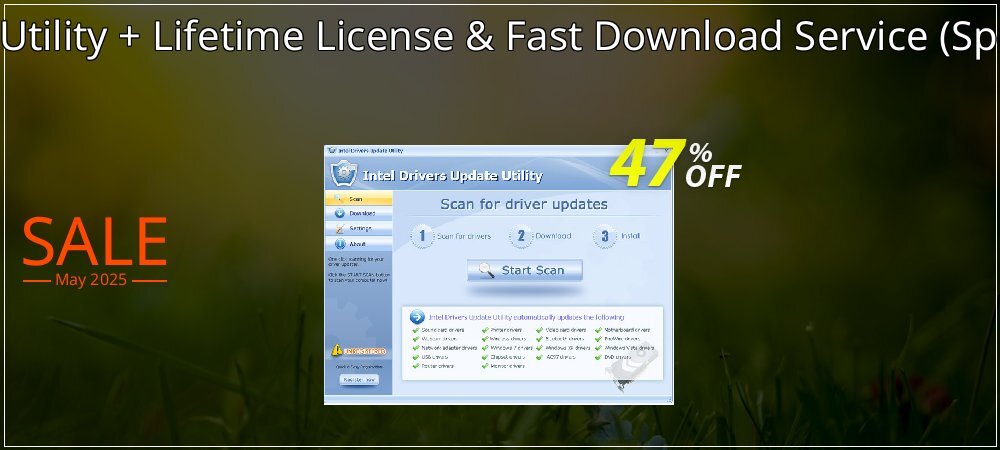Image resolution: width=1000 pixels, height=450 pixels.
Task: Click the step 3 circle for Install
Action: (605, 236)
